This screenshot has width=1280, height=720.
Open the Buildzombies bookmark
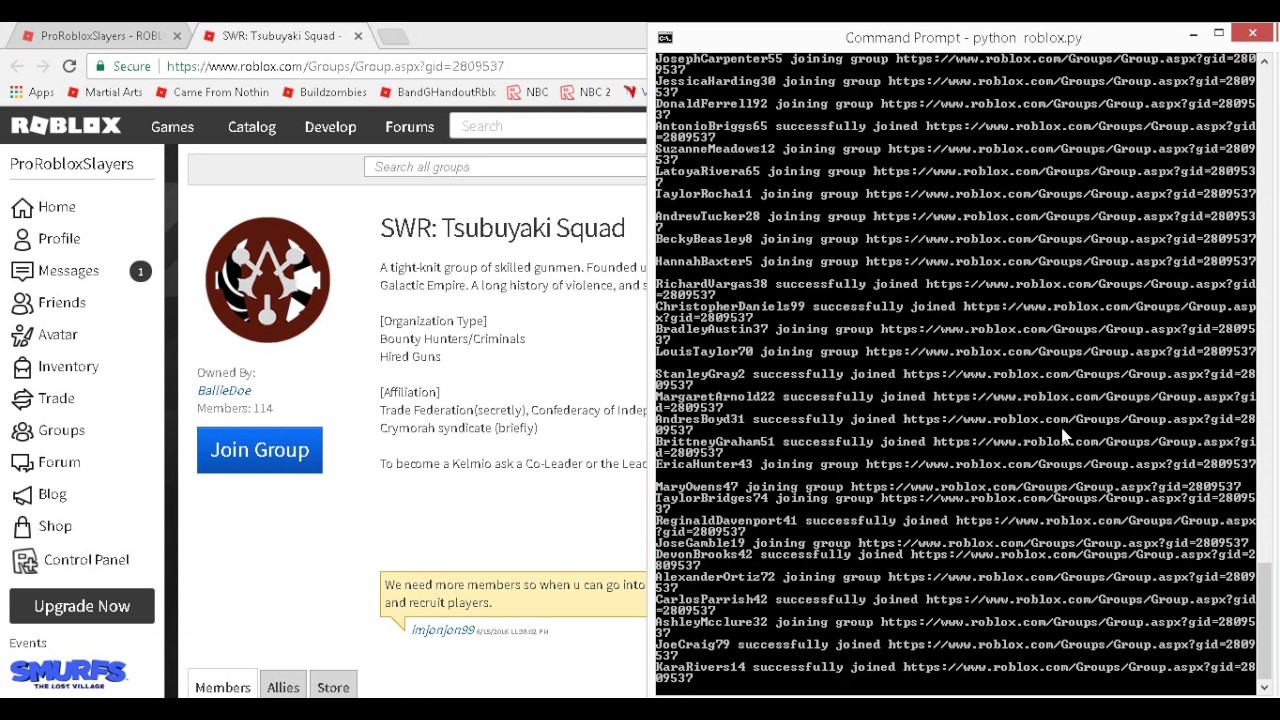(324, 92)
